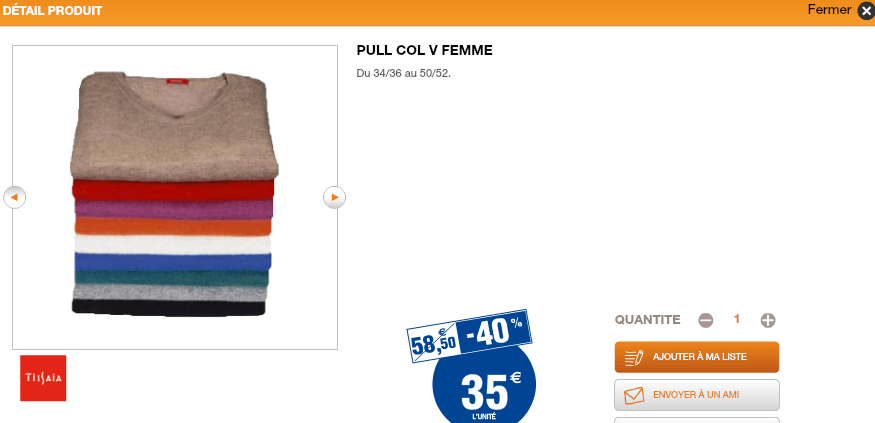
Task: Click the Fermer label
Action: coord(829,9)
